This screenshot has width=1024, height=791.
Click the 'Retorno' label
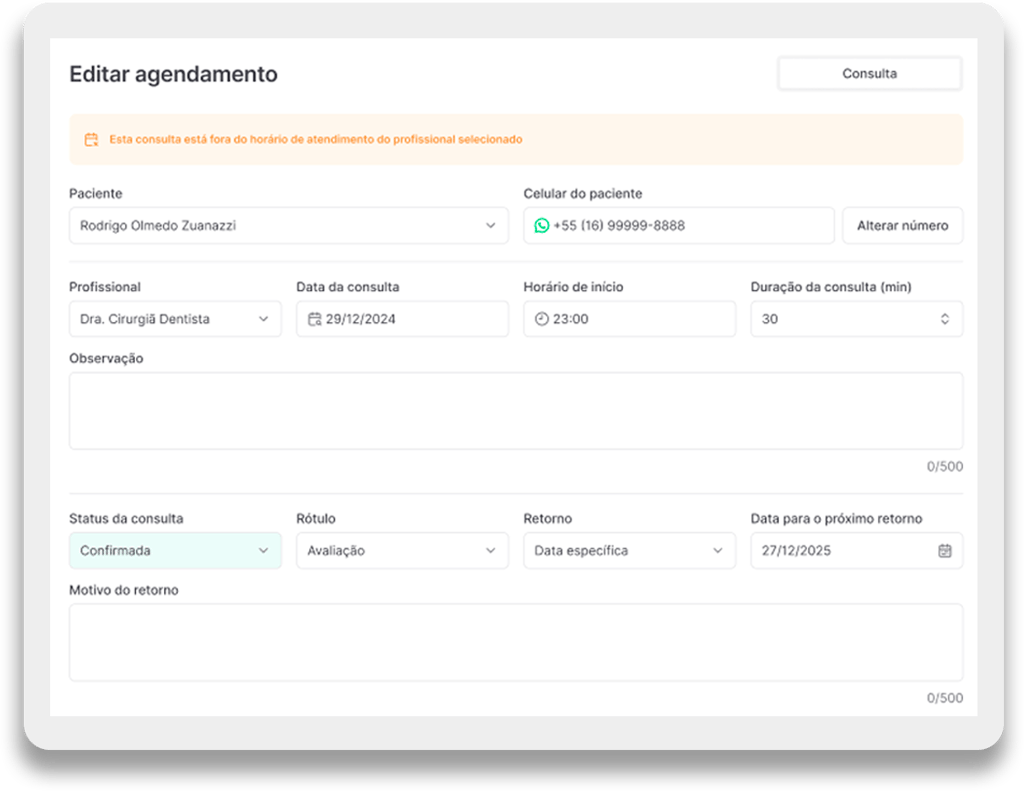(x=547, y=519)
